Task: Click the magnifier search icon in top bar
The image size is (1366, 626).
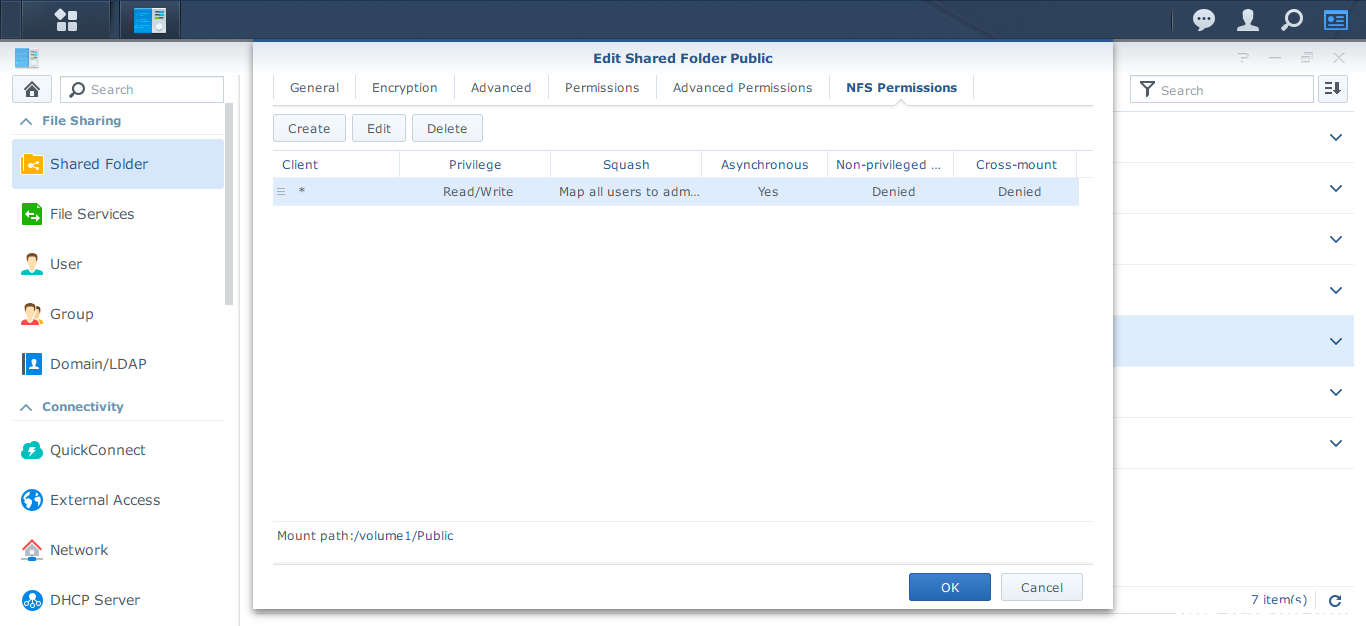Action: pyautogui.click(x=1292, y=20)
